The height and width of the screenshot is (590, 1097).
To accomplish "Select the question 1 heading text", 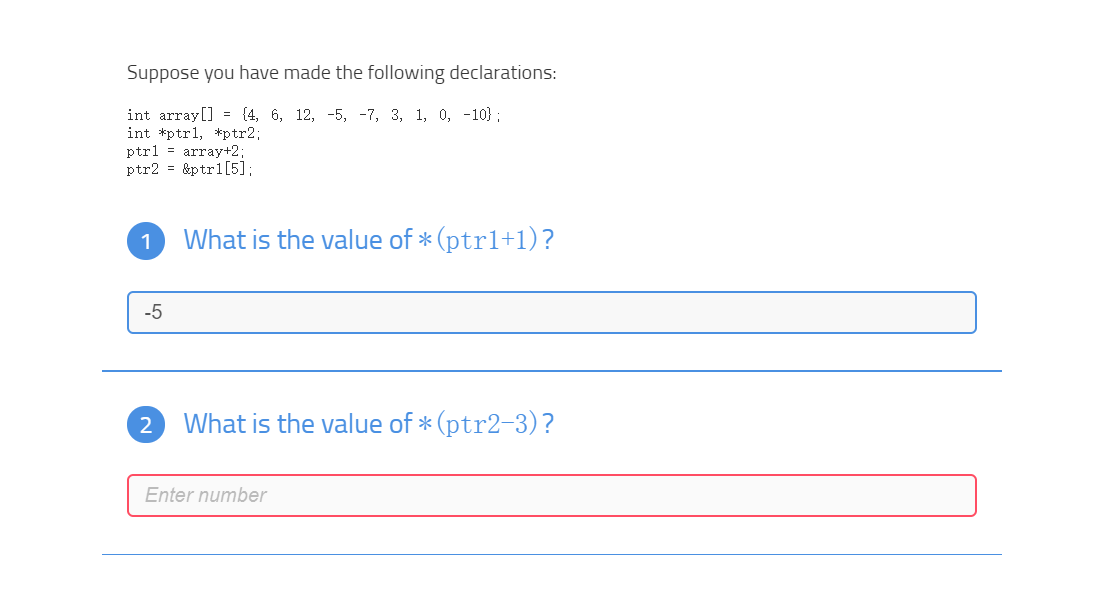I will pos(368,240).
